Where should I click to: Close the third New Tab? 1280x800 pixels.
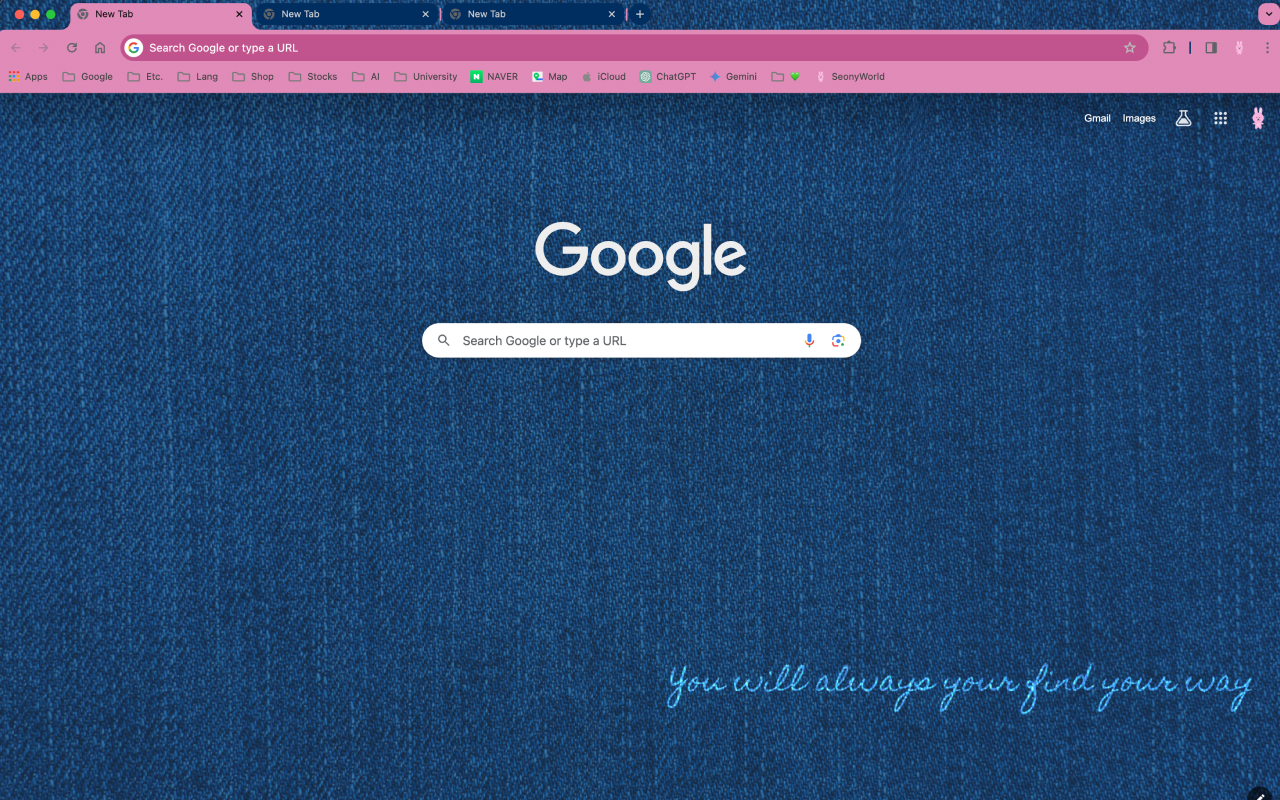(611, 14)
